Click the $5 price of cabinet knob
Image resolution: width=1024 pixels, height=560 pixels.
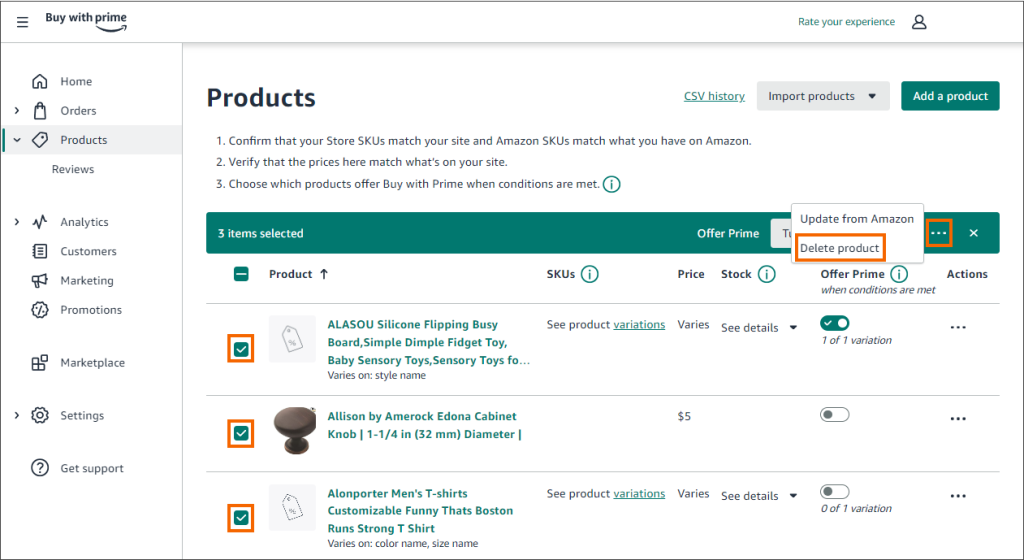pos(684,416)
